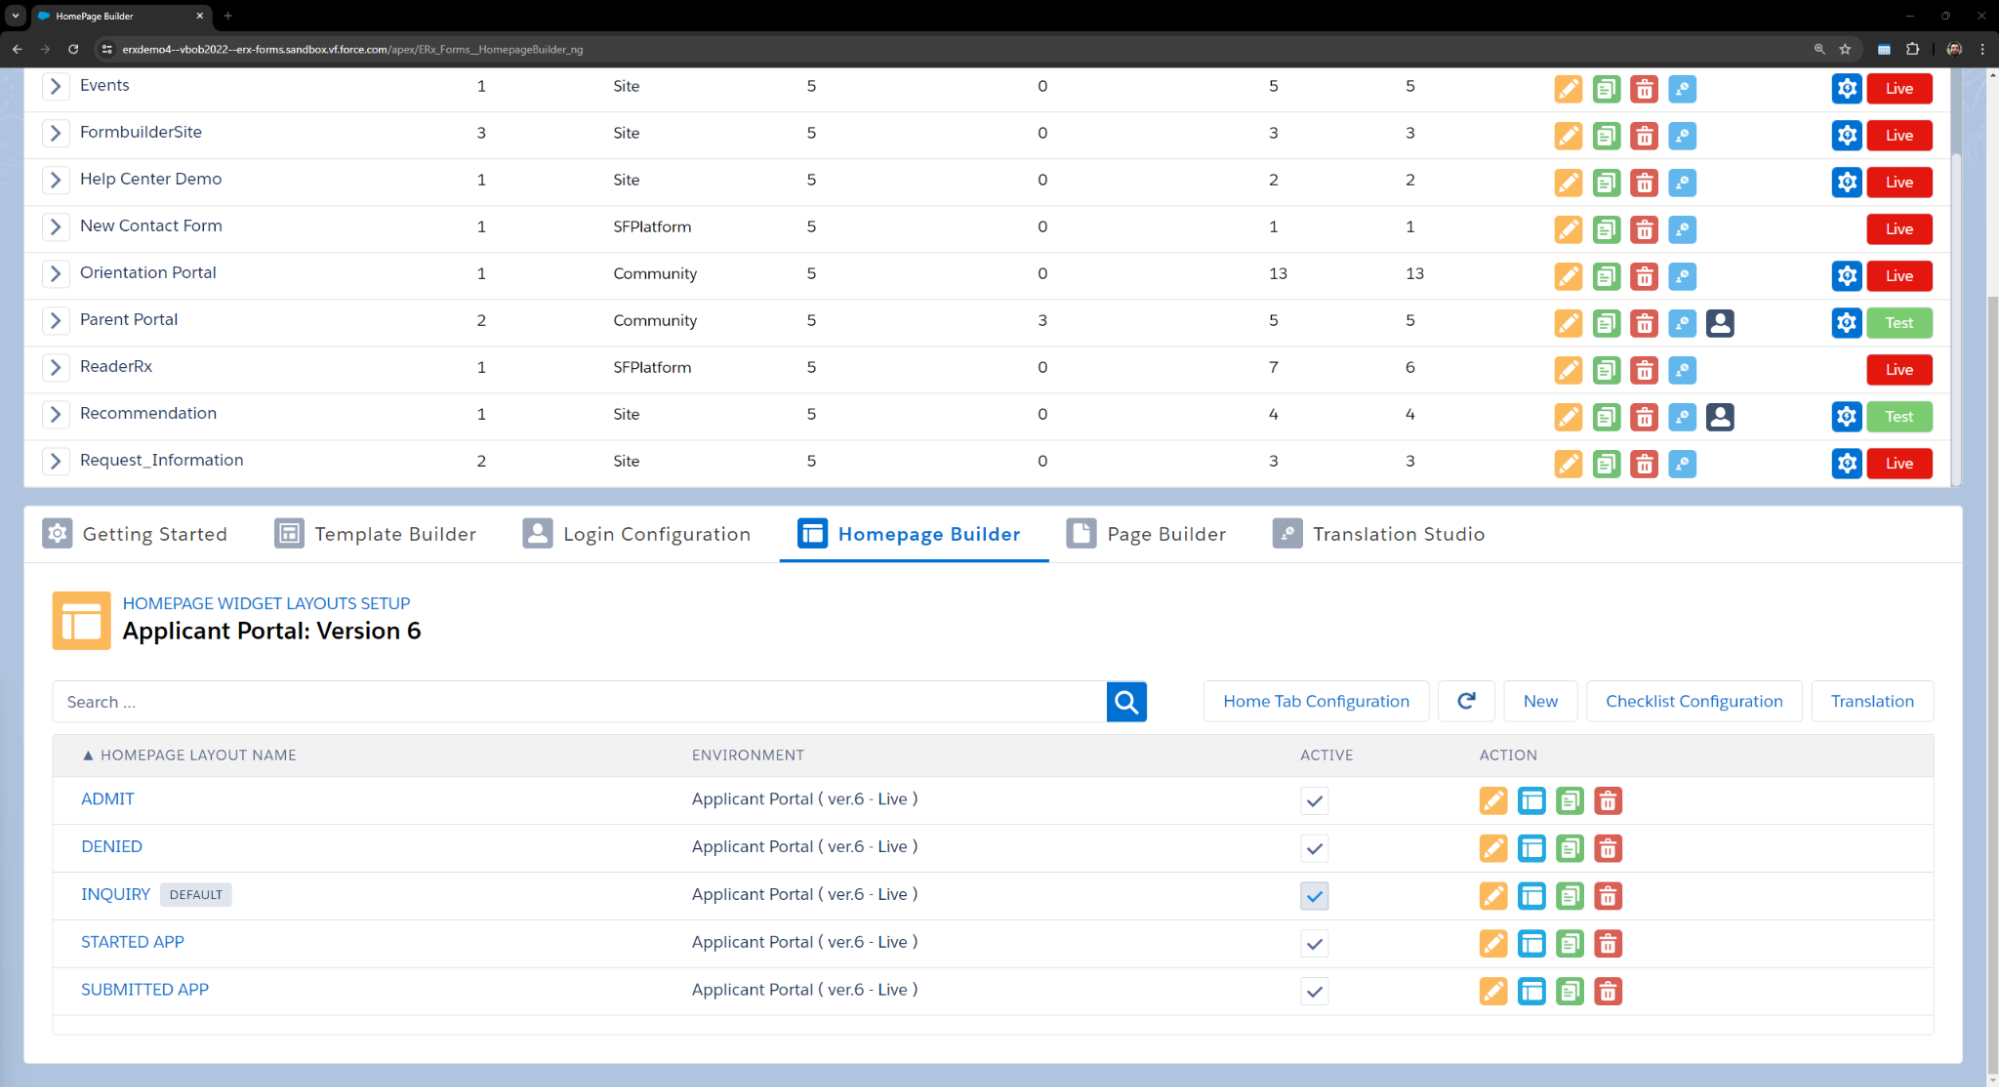Delete the ReaderRx environment with trash icon
This screenshot has height=1088, width=1999.
point(1643,370)
